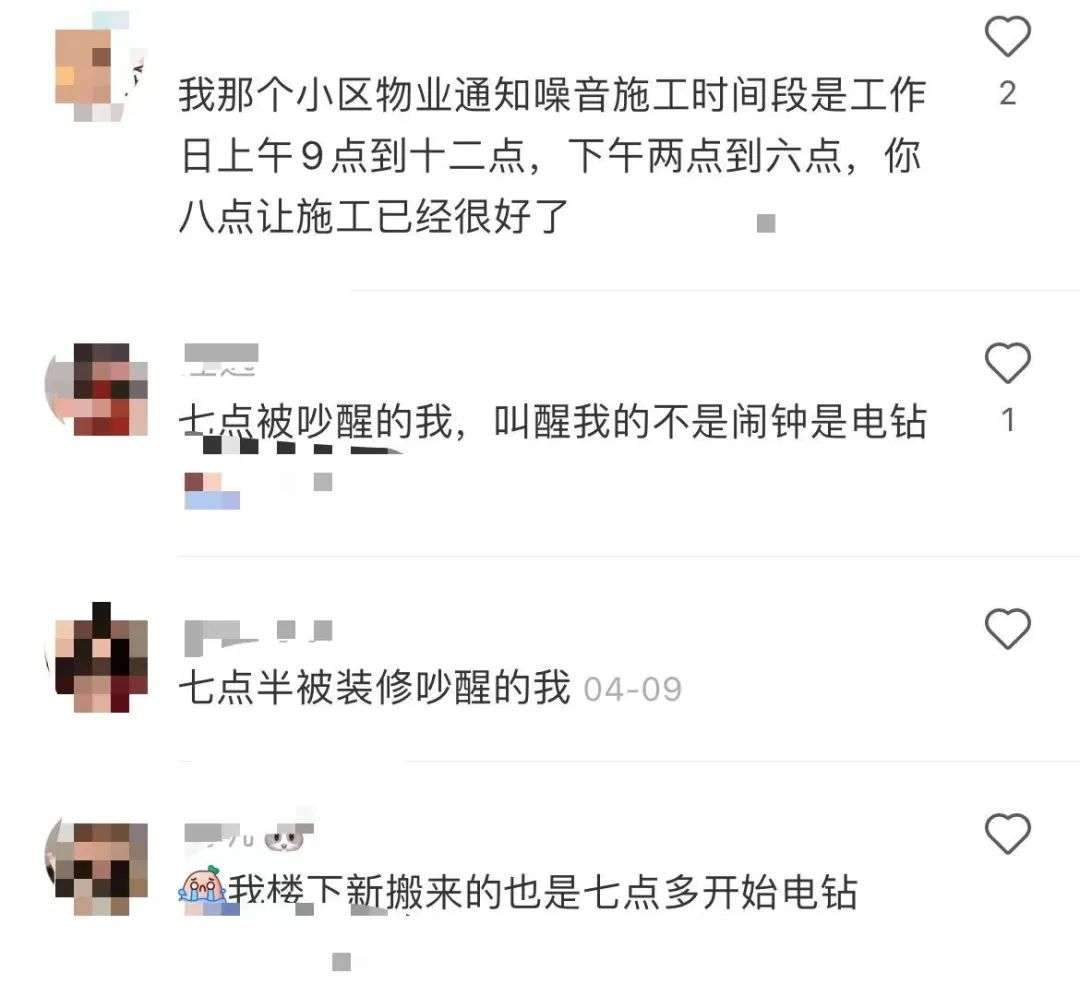Click the like count 2 on first comment
This screenshot has height=985, width=1080.
pyautogui.click(x=1008, y=93)
